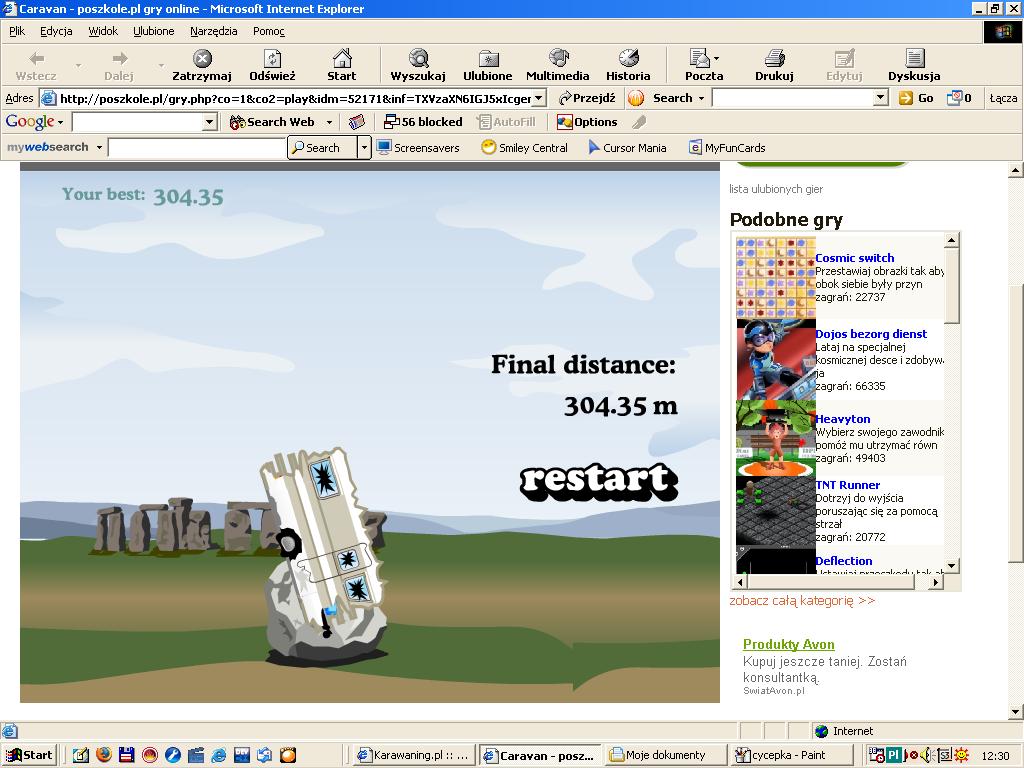
Task: Click the smiling sun tray icon
Action: click(962, 755)
